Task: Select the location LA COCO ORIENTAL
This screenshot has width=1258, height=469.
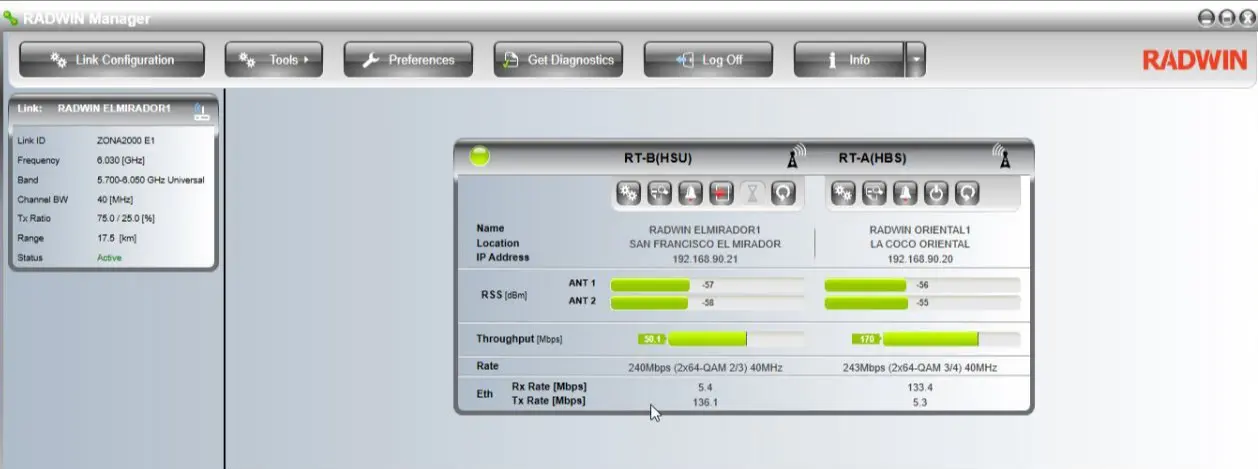Action: coord(920,244)
